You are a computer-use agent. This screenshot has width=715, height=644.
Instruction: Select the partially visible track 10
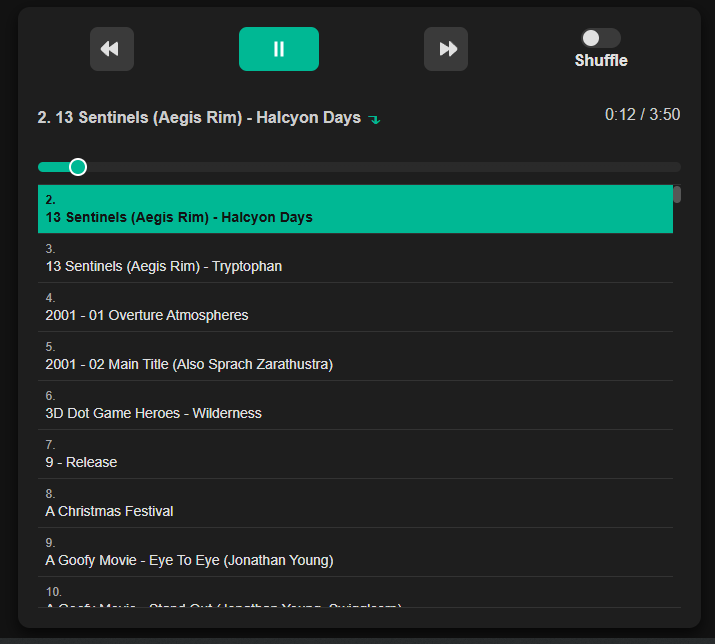tap(355, 594)
